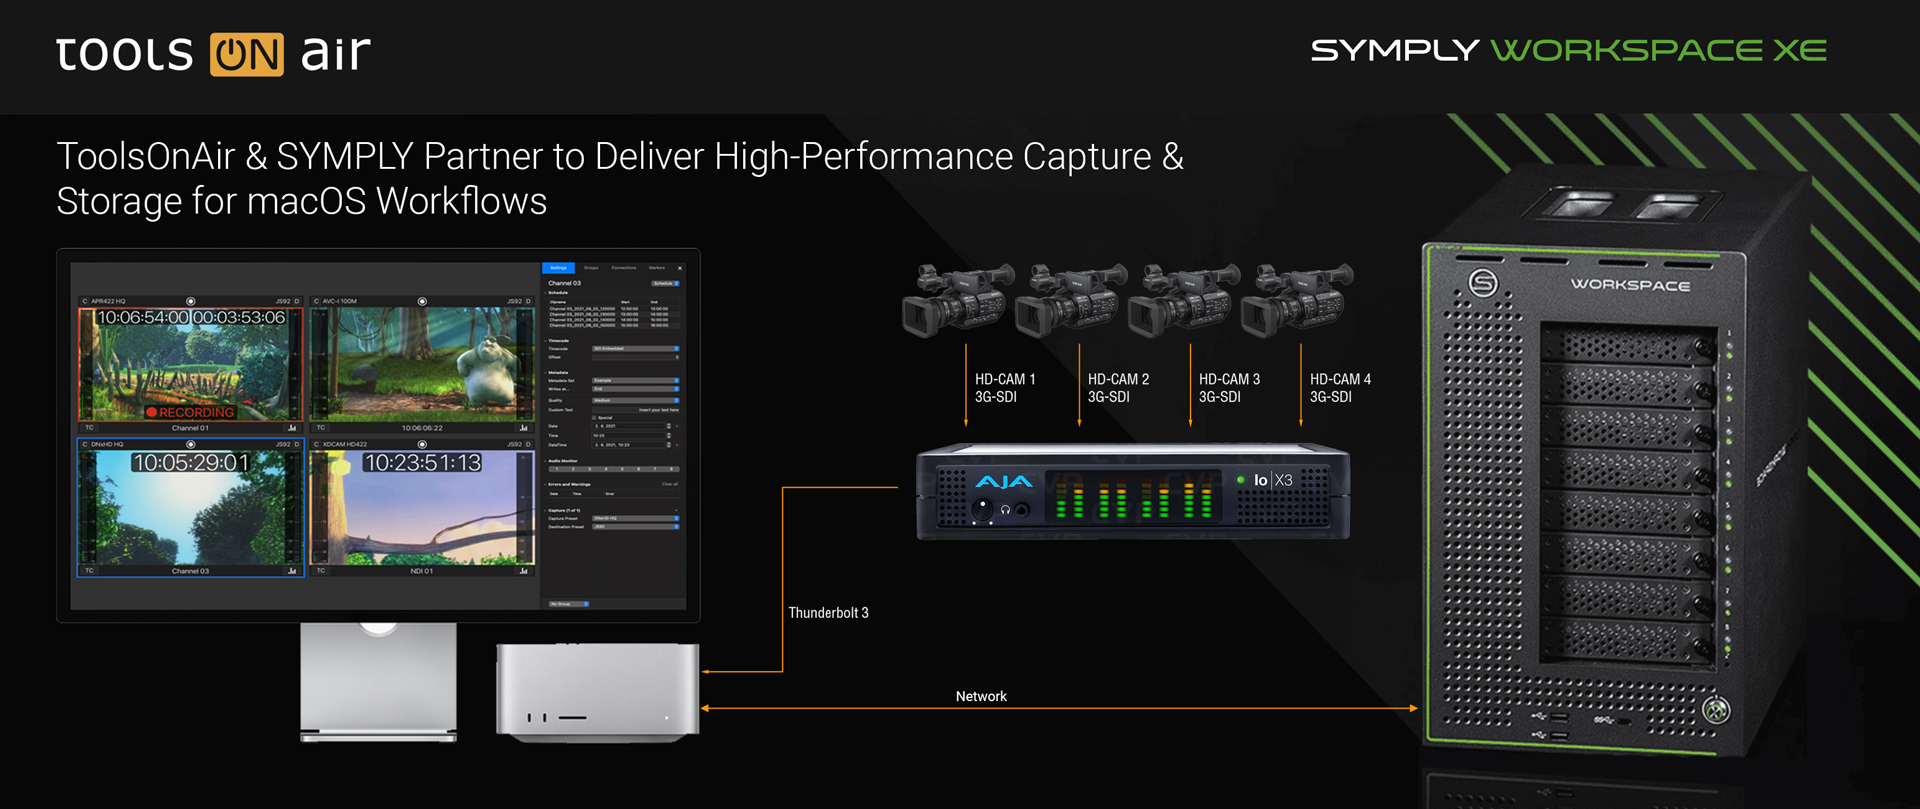Toggle audio monitor channel 8
Image resolution: width=1920 pixels, height=809 pixels.
coord(672,468)
